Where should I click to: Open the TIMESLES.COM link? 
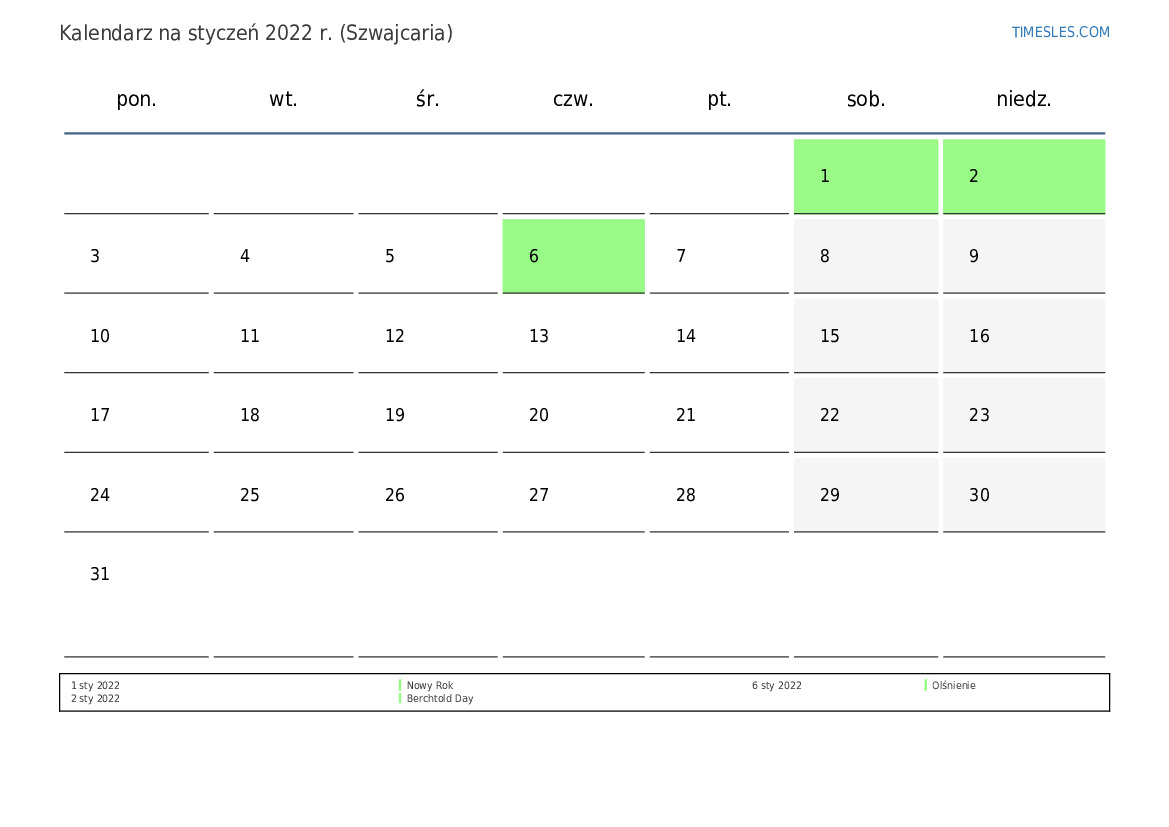tap(1060, 32)
